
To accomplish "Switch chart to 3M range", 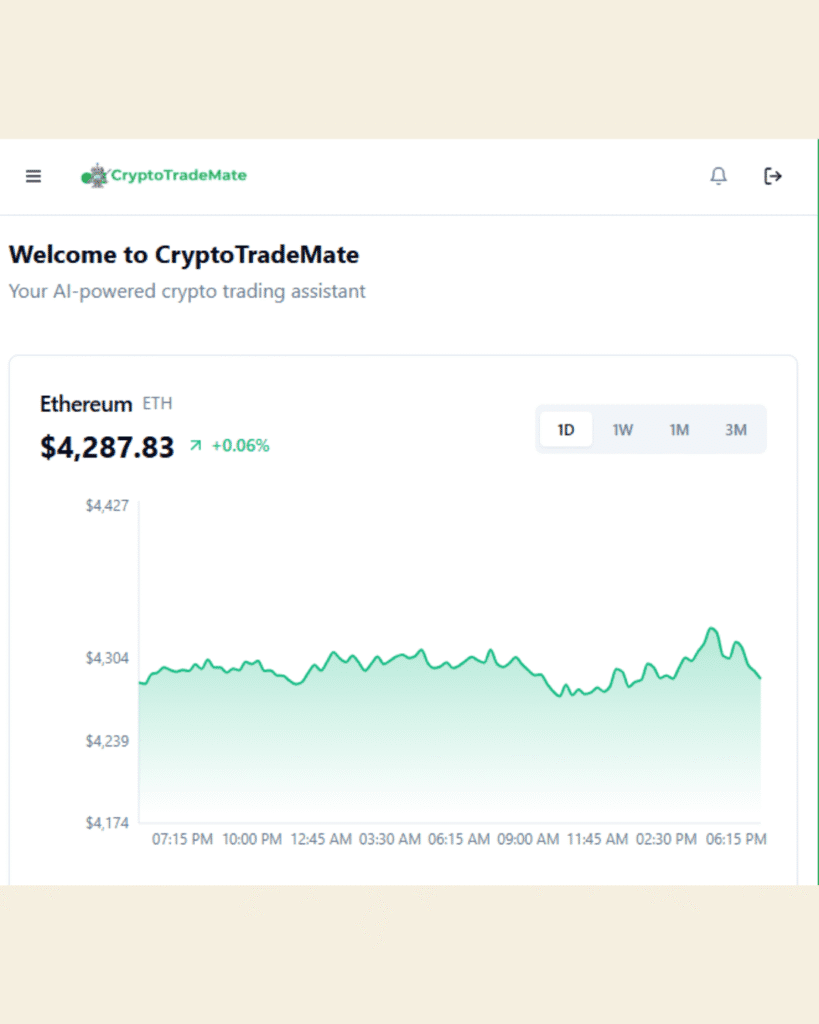I will coord(736,430).
